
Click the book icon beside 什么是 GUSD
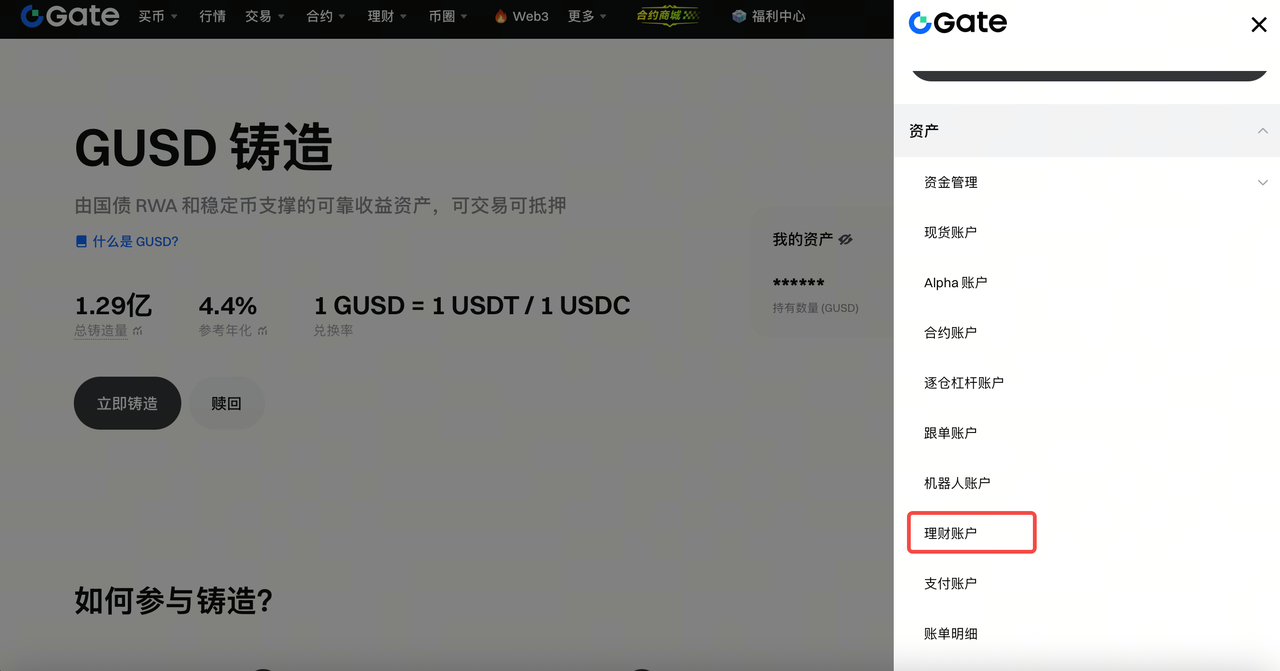click(x=81, y=242)
